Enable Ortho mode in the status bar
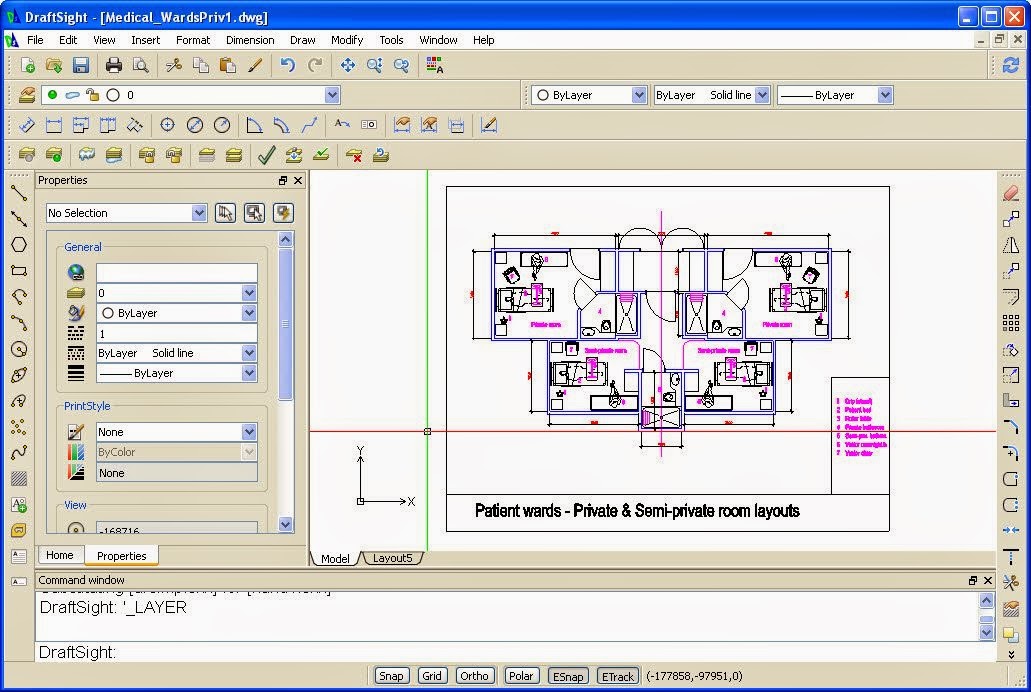 point(474,676)
